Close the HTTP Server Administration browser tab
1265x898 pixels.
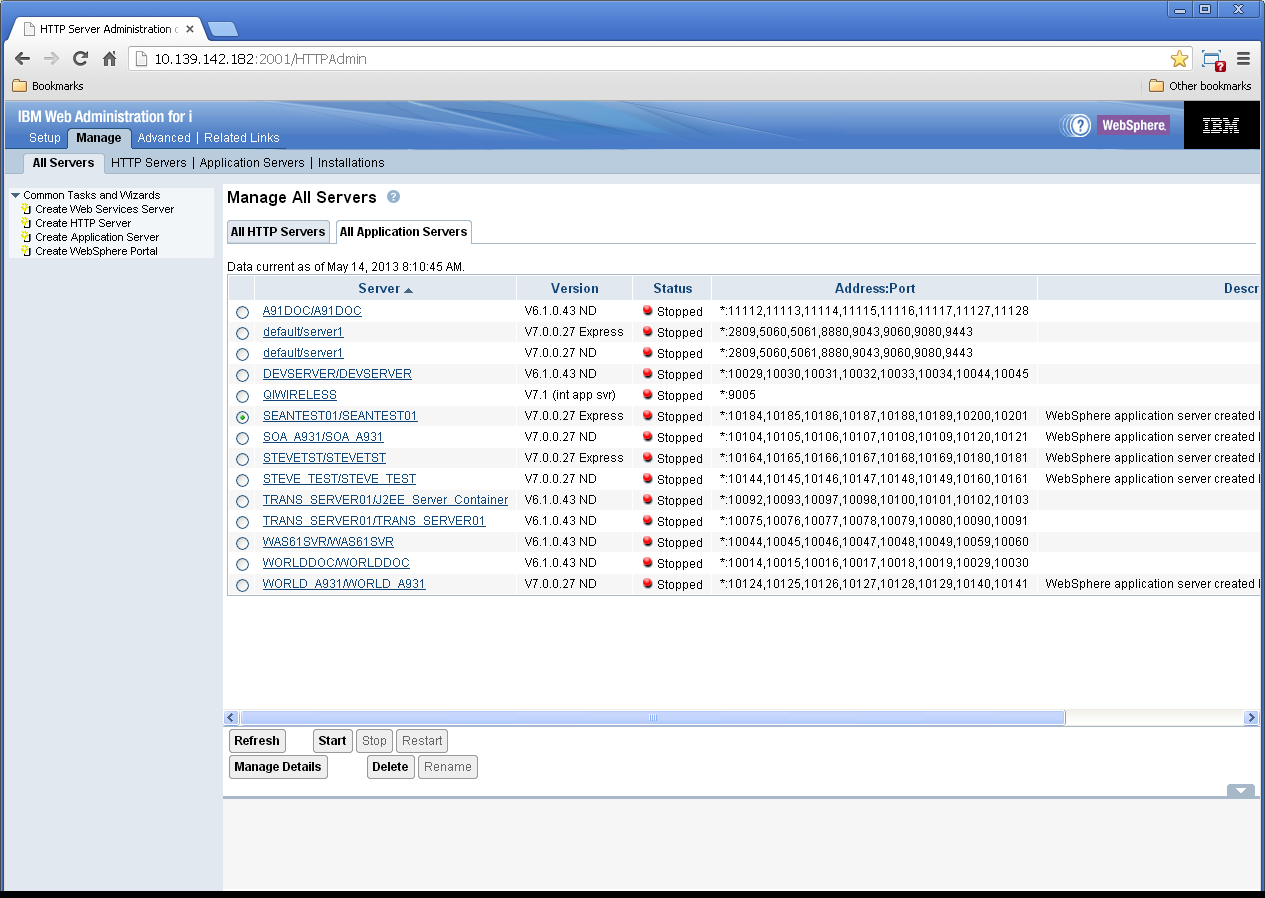tap(190, 29)
